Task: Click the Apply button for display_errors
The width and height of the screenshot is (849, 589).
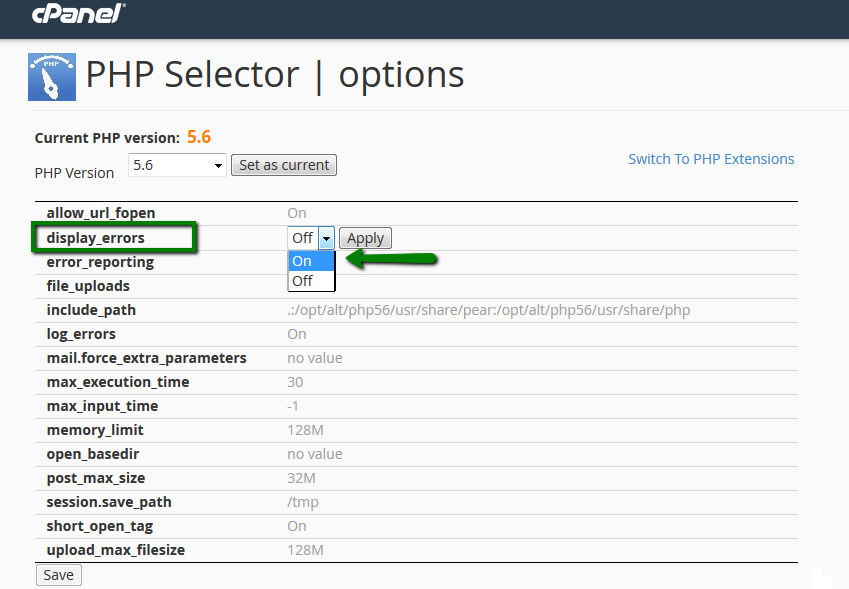Action: pyautogui.click(x=365, y=238)
